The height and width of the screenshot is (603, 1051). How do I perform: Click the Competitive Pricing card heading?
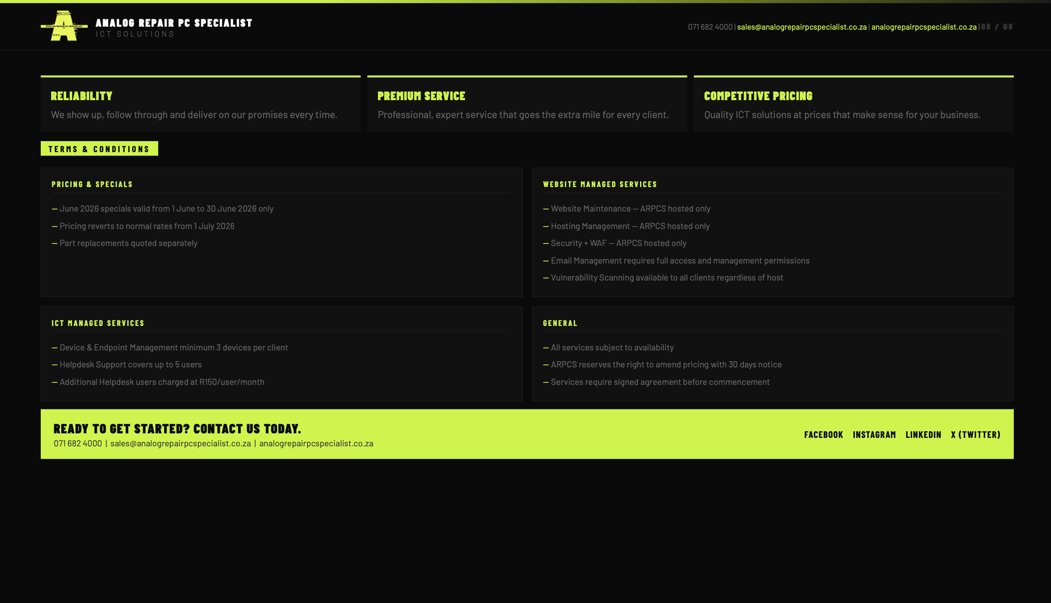[x=758, y=96]
